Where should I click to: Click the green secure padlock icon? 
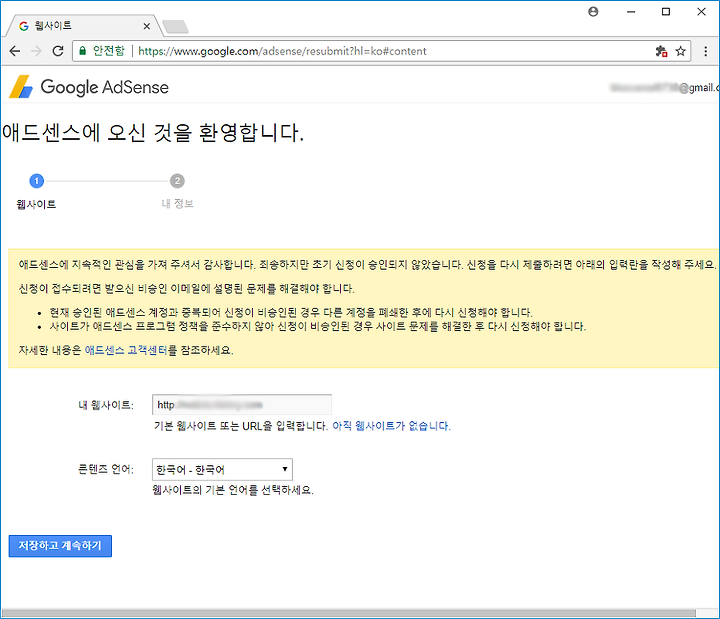(x=83, y=51)
